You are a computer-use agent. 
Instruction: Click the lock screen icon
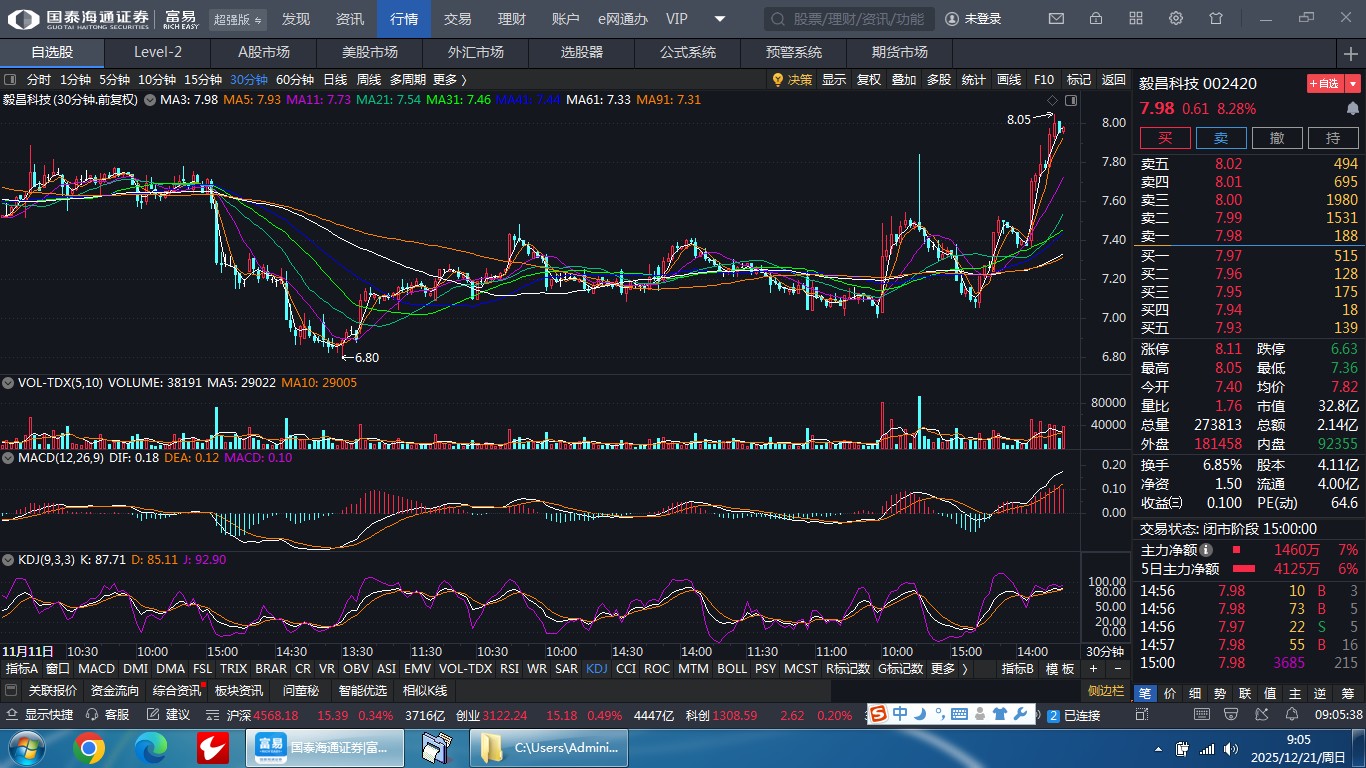[x=1096, y=19]
